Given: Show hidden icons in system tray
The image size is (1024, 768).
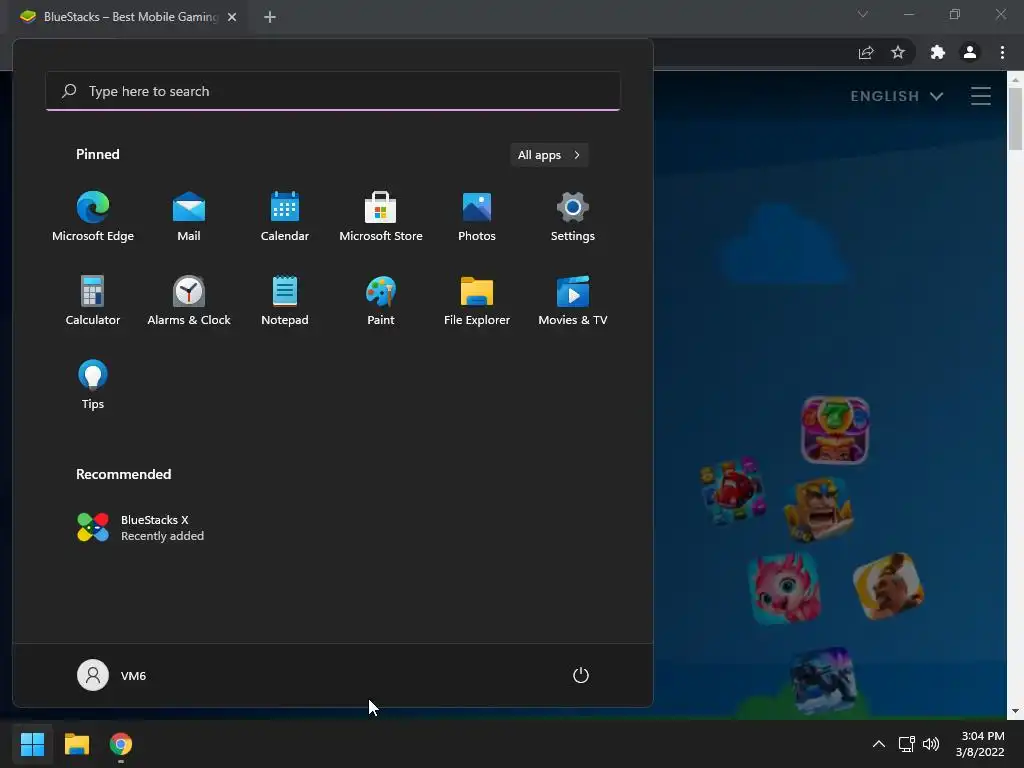Looking at the screenshot, I should pyautogui.click(x=879, y=744).
